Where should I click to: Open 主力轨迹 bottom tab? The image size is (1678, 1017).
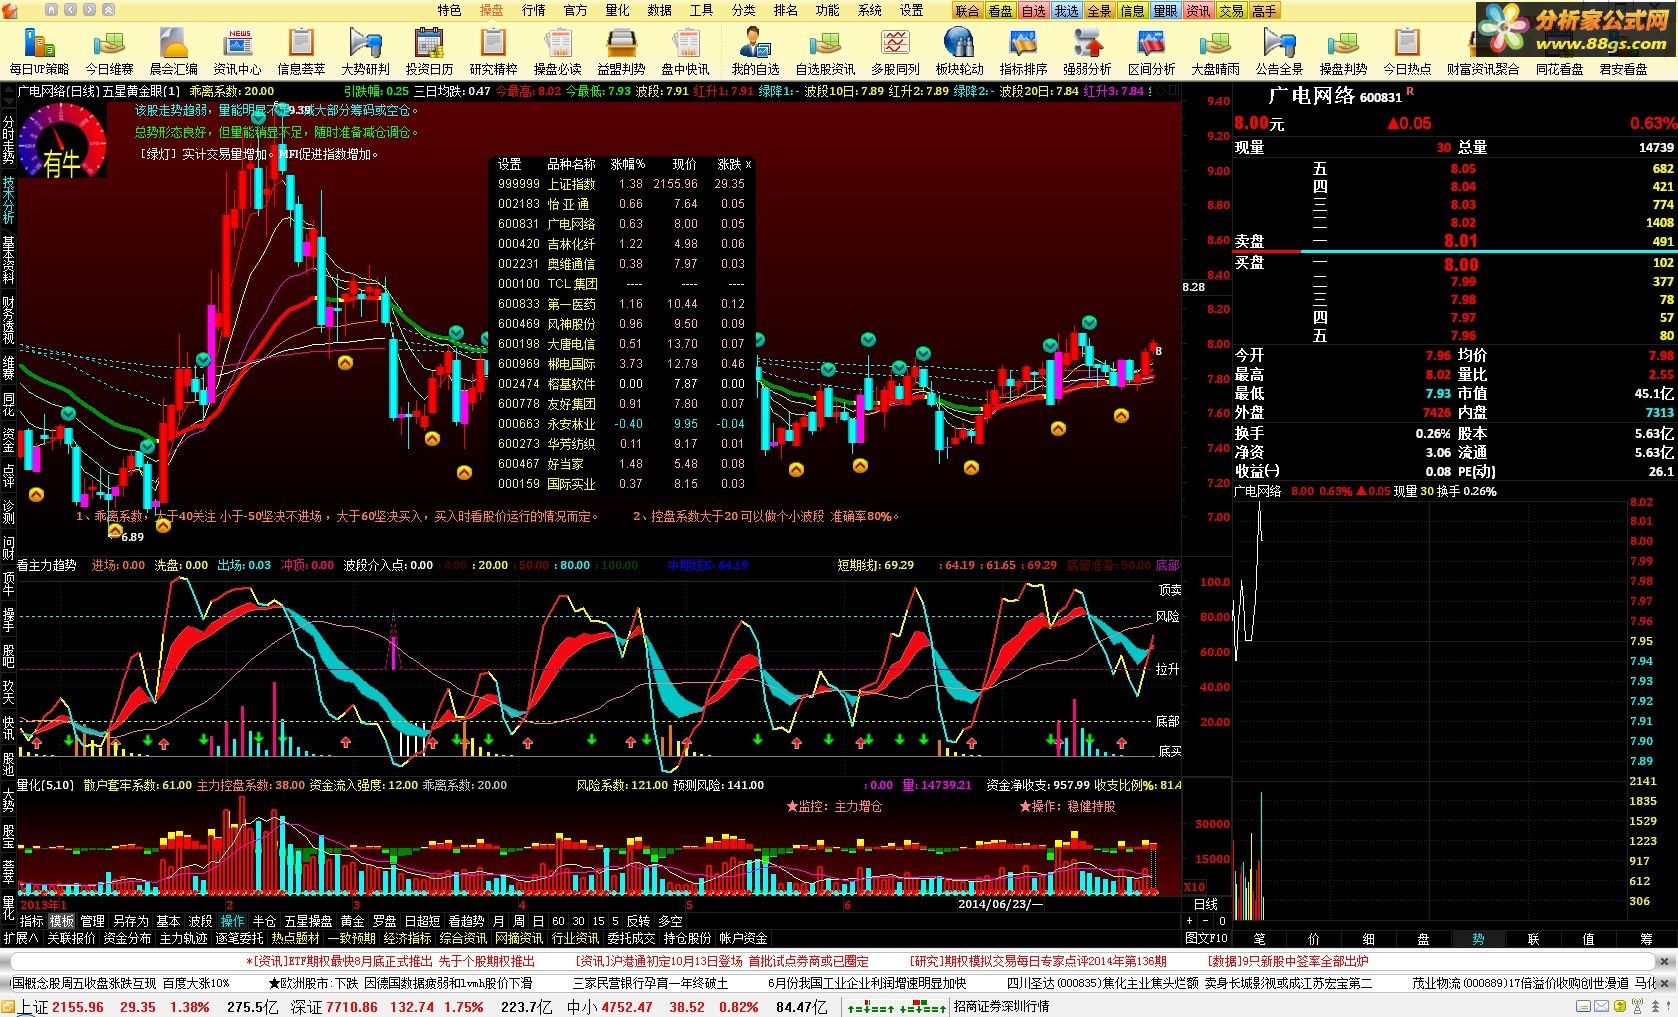(183, 938)
